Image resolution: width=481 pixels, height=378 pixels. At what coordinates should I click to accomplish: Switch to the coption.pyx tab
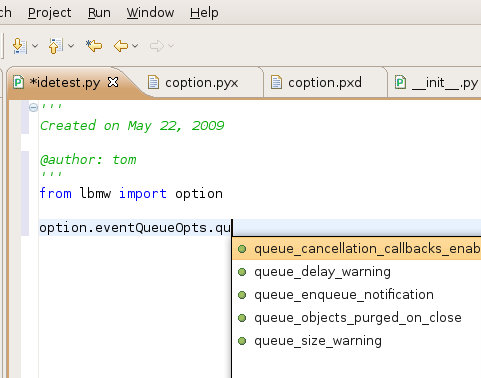pyautogui.click(x=201, y=83)
